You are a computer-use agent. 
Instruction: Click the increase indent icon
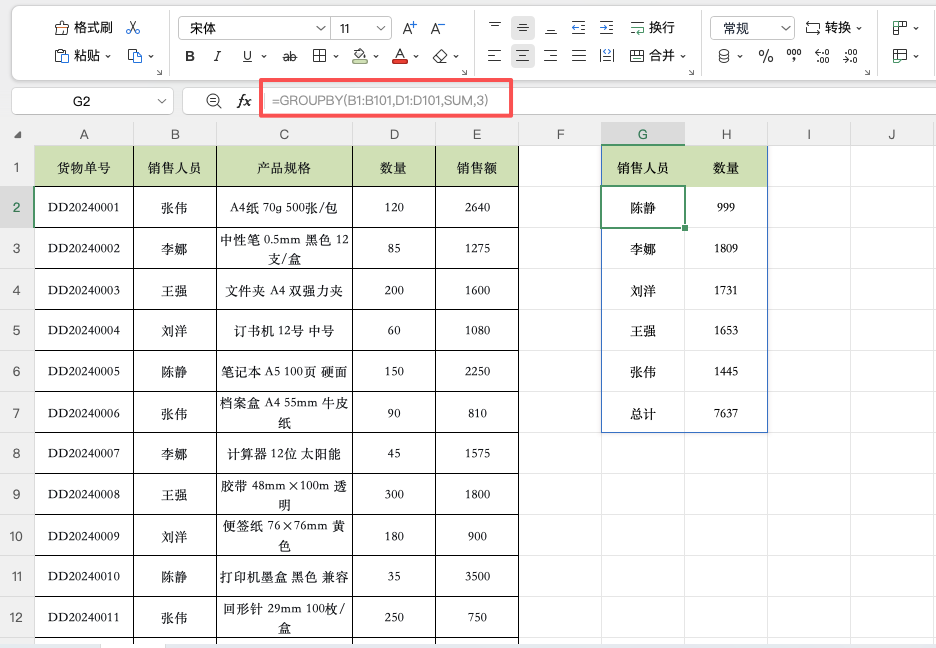click(x=606, y=27)
